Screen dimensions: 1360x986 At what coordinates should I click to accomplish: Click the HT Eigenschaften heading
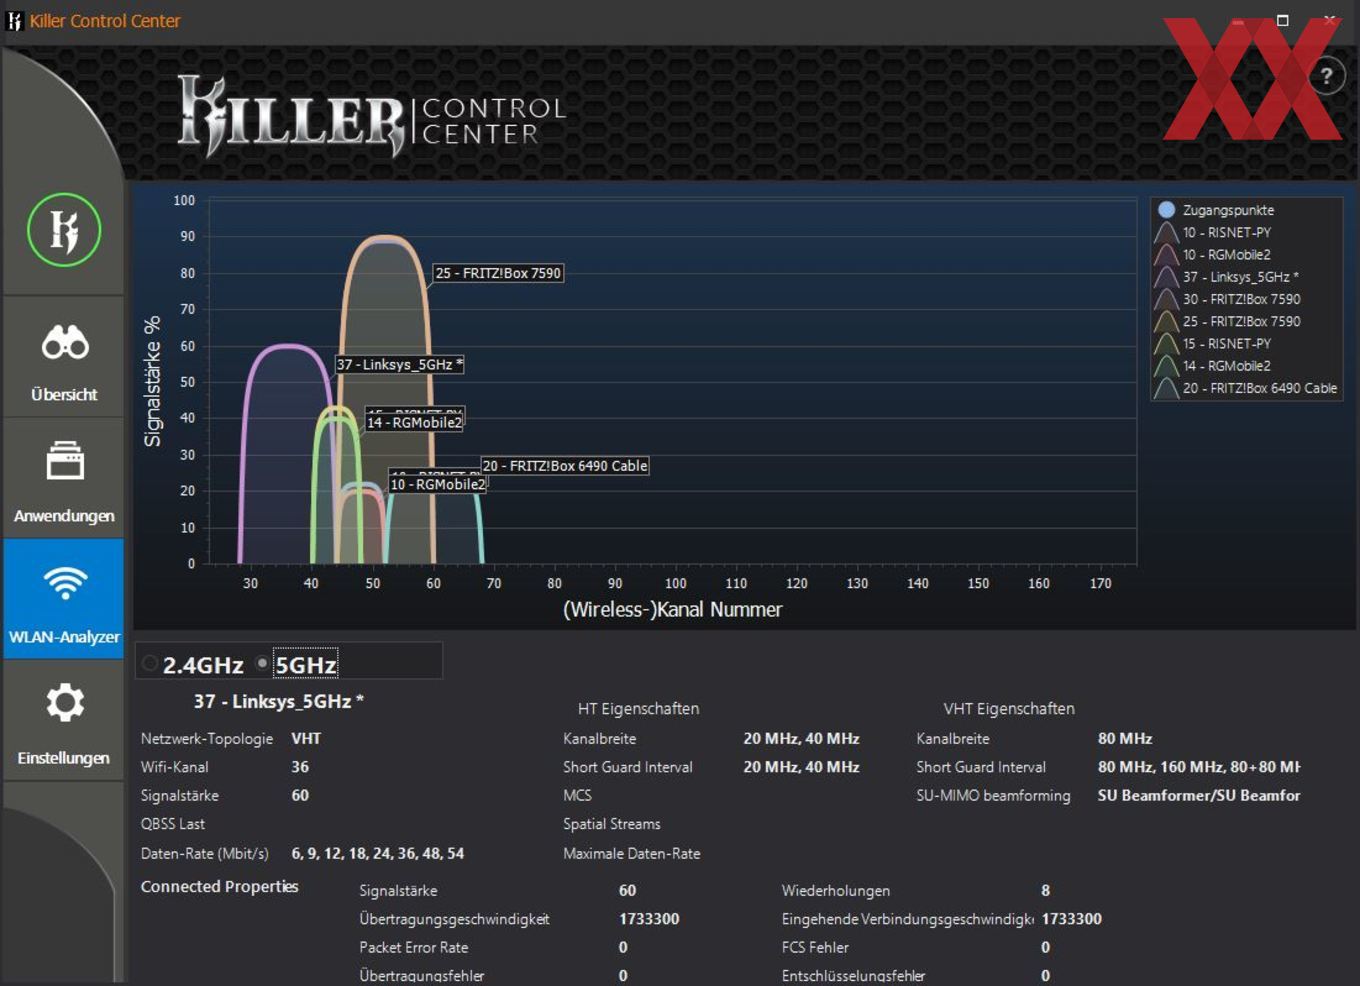(638, 709)
